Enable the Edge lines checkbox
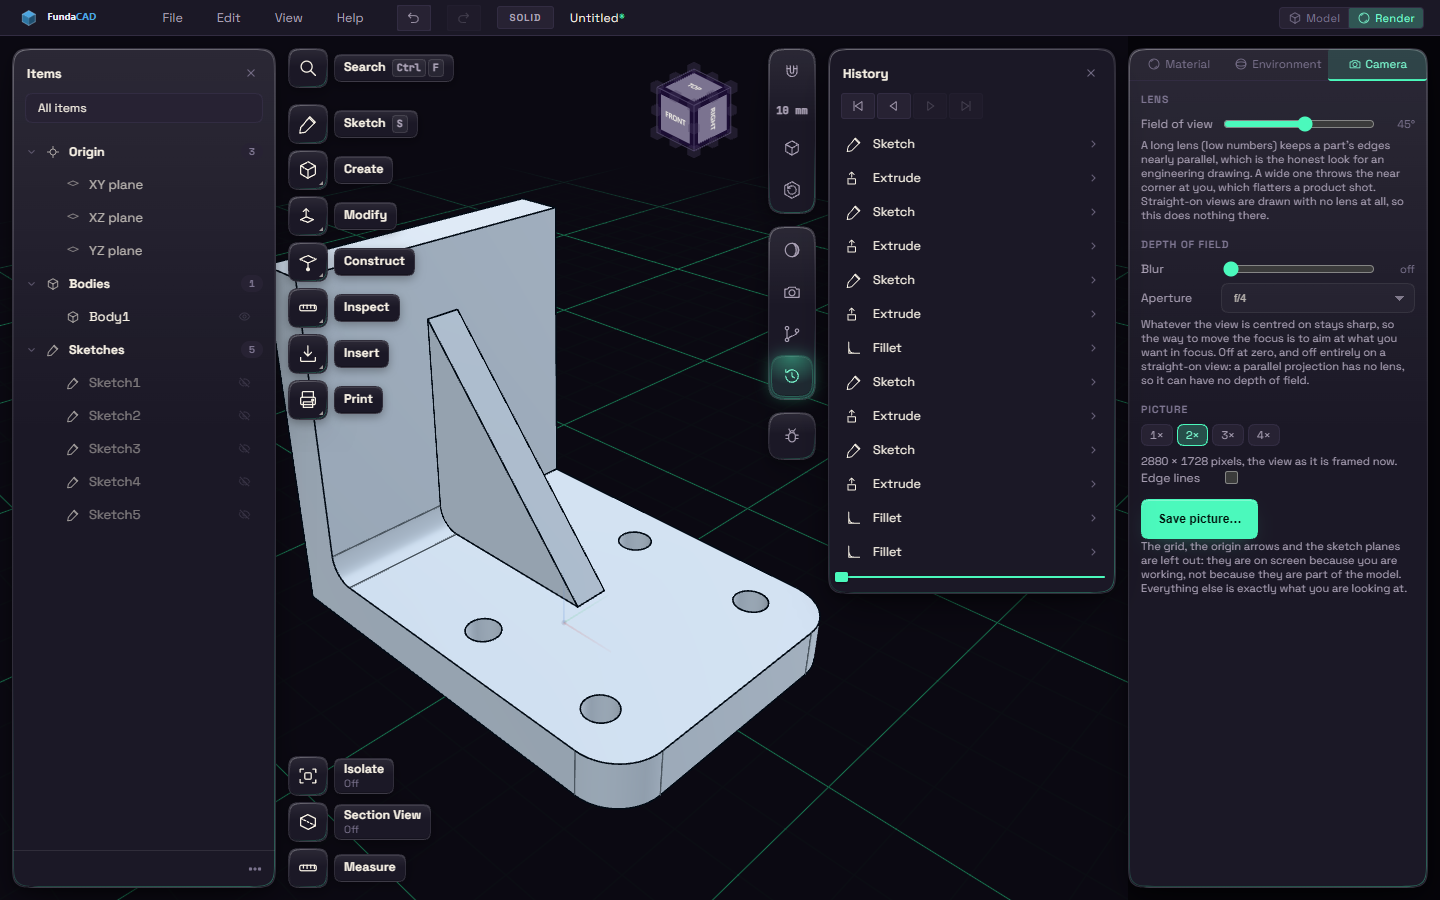This screenshot has width=1440, height=900. point(1232,478)
